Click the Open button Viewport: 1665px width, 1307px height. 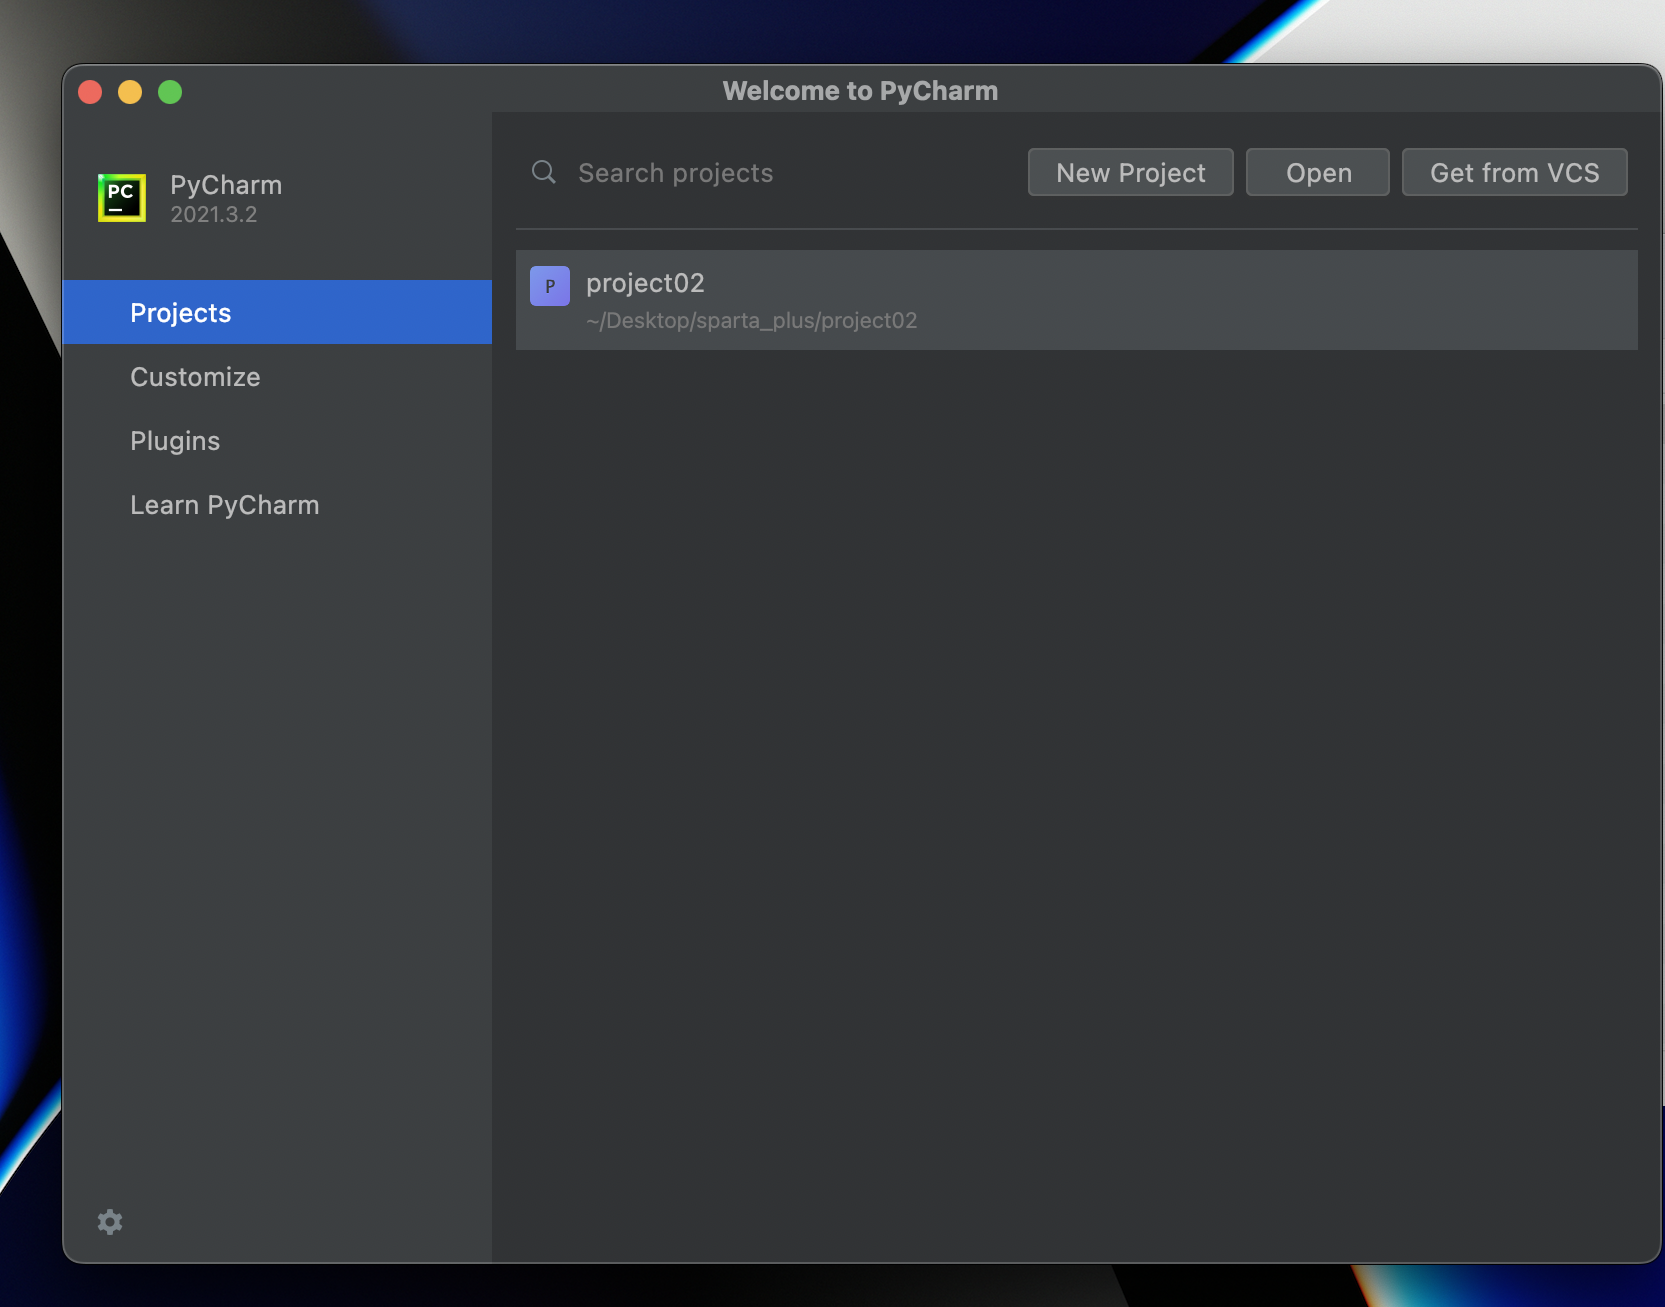click(x=1318, y=172)
